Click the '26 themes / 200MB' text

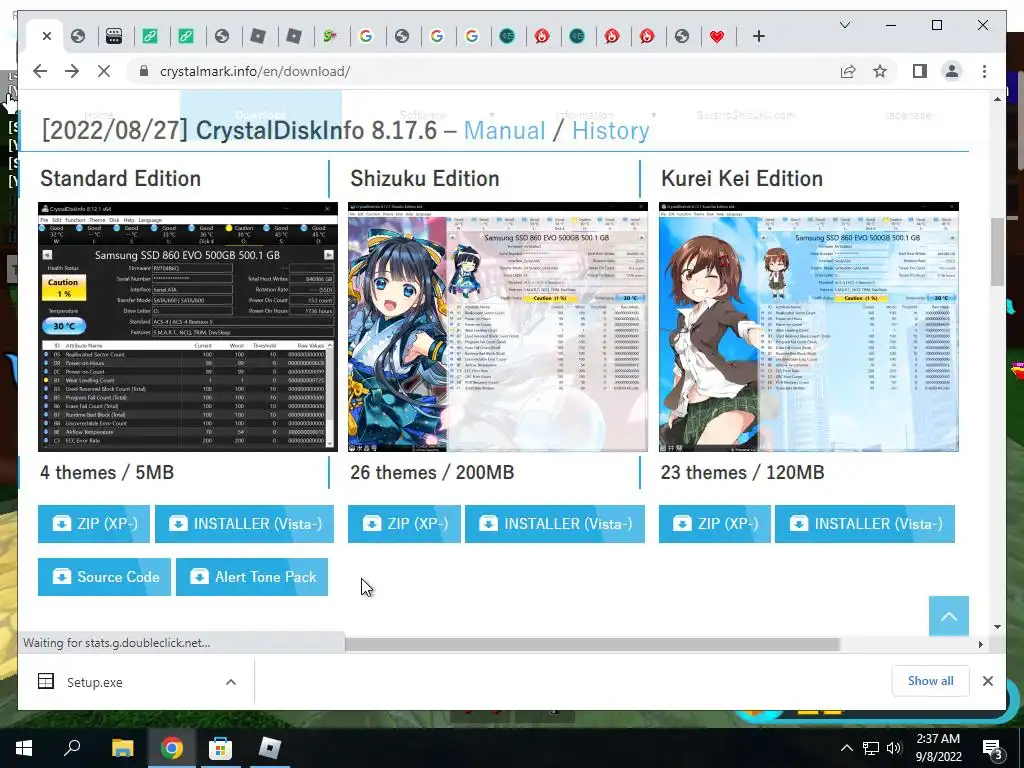point(432,472)
